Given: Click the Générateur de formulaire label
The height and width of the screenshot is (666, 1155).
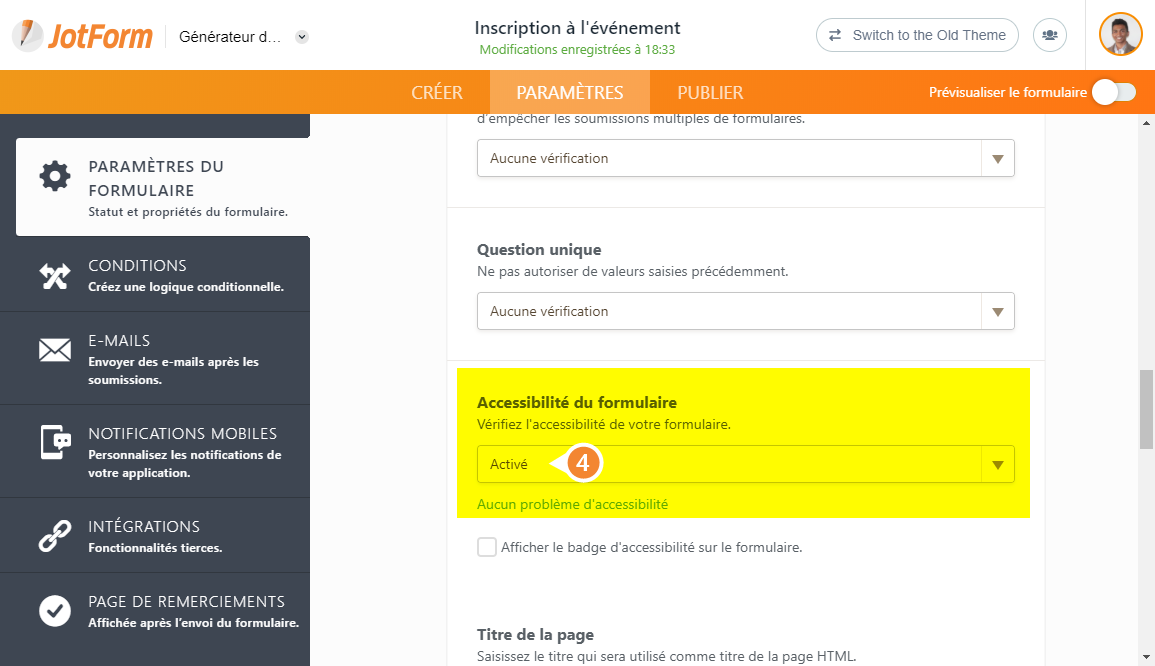Looking at the screenshot, I should (230, 37).
